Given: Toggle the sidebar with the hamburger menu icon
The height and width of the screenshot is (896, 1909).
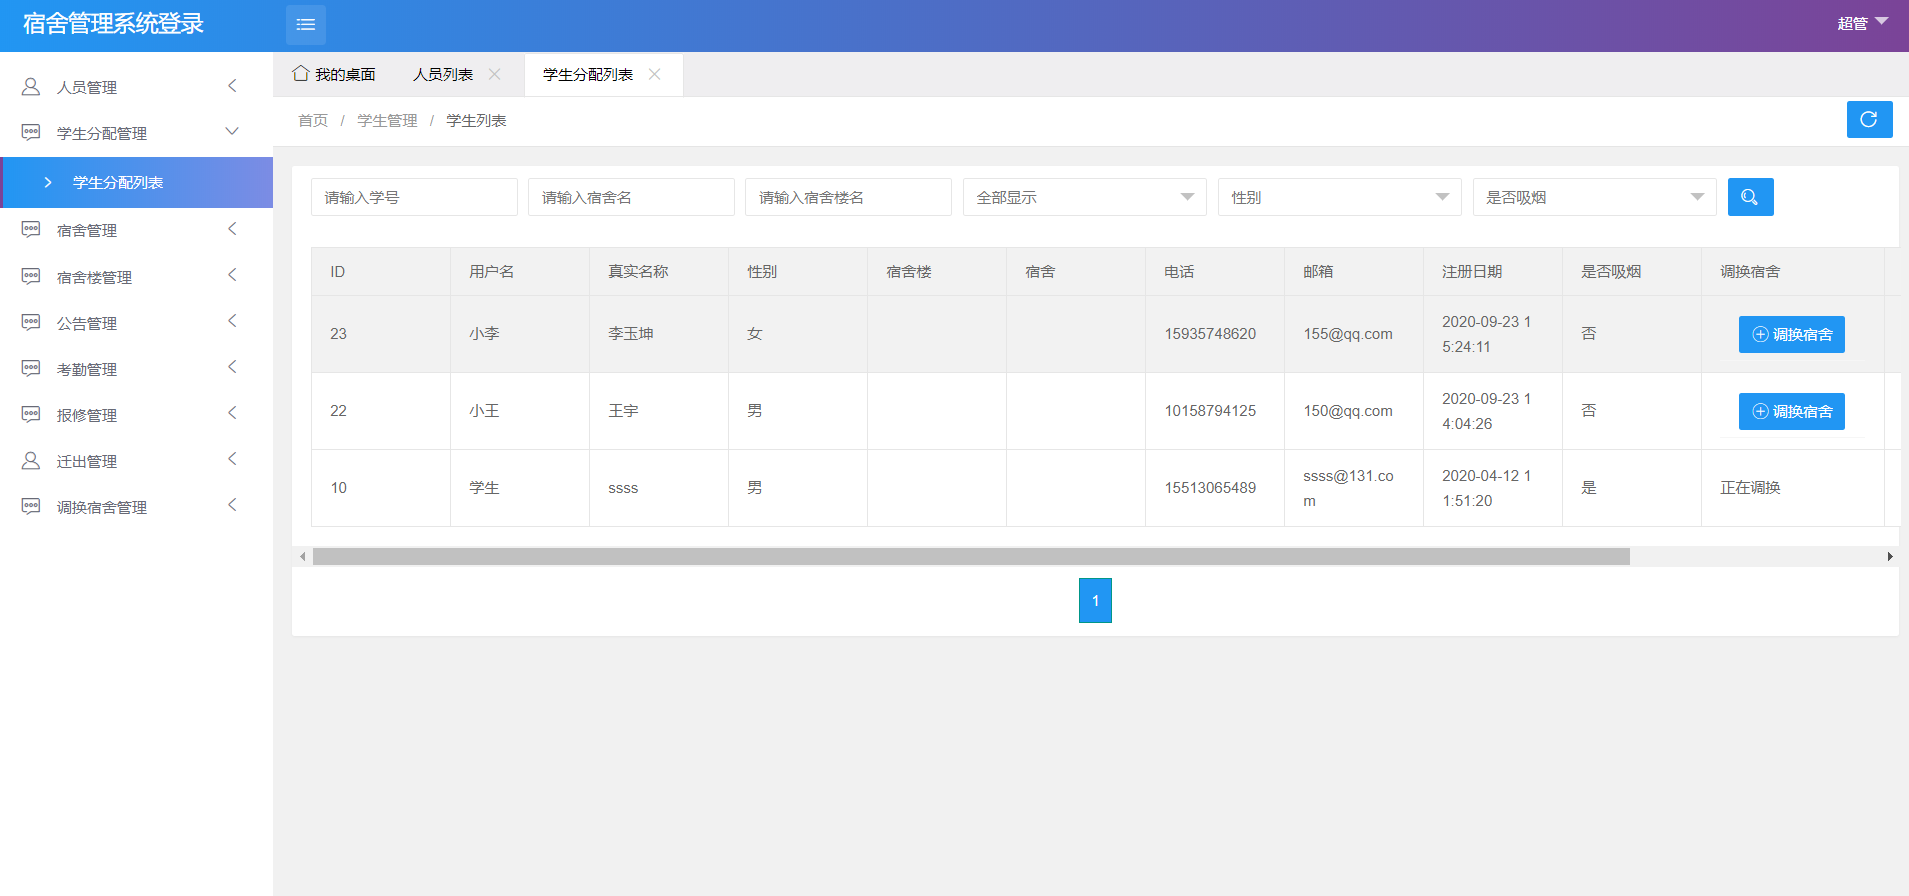Looking at the screenshot, I should 306,25.
